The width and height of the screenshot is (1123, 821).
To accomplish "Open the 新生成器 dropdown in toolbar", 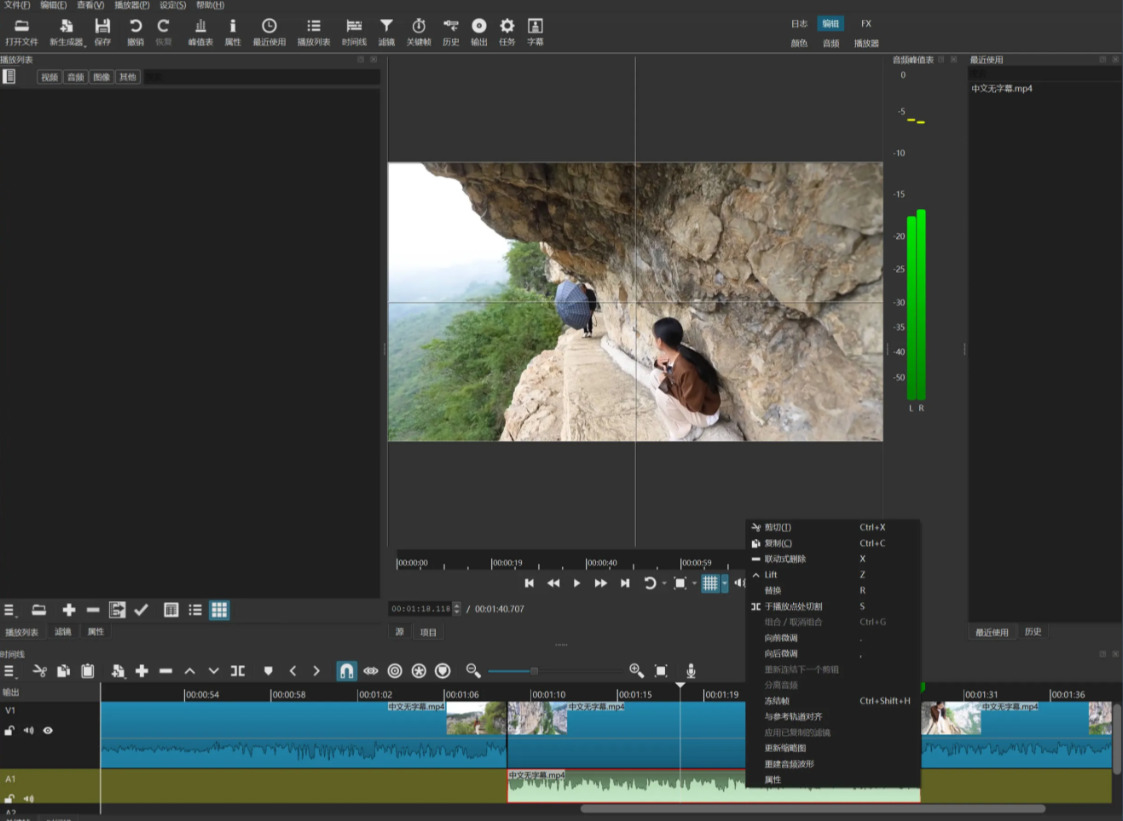I will [67, 32].
